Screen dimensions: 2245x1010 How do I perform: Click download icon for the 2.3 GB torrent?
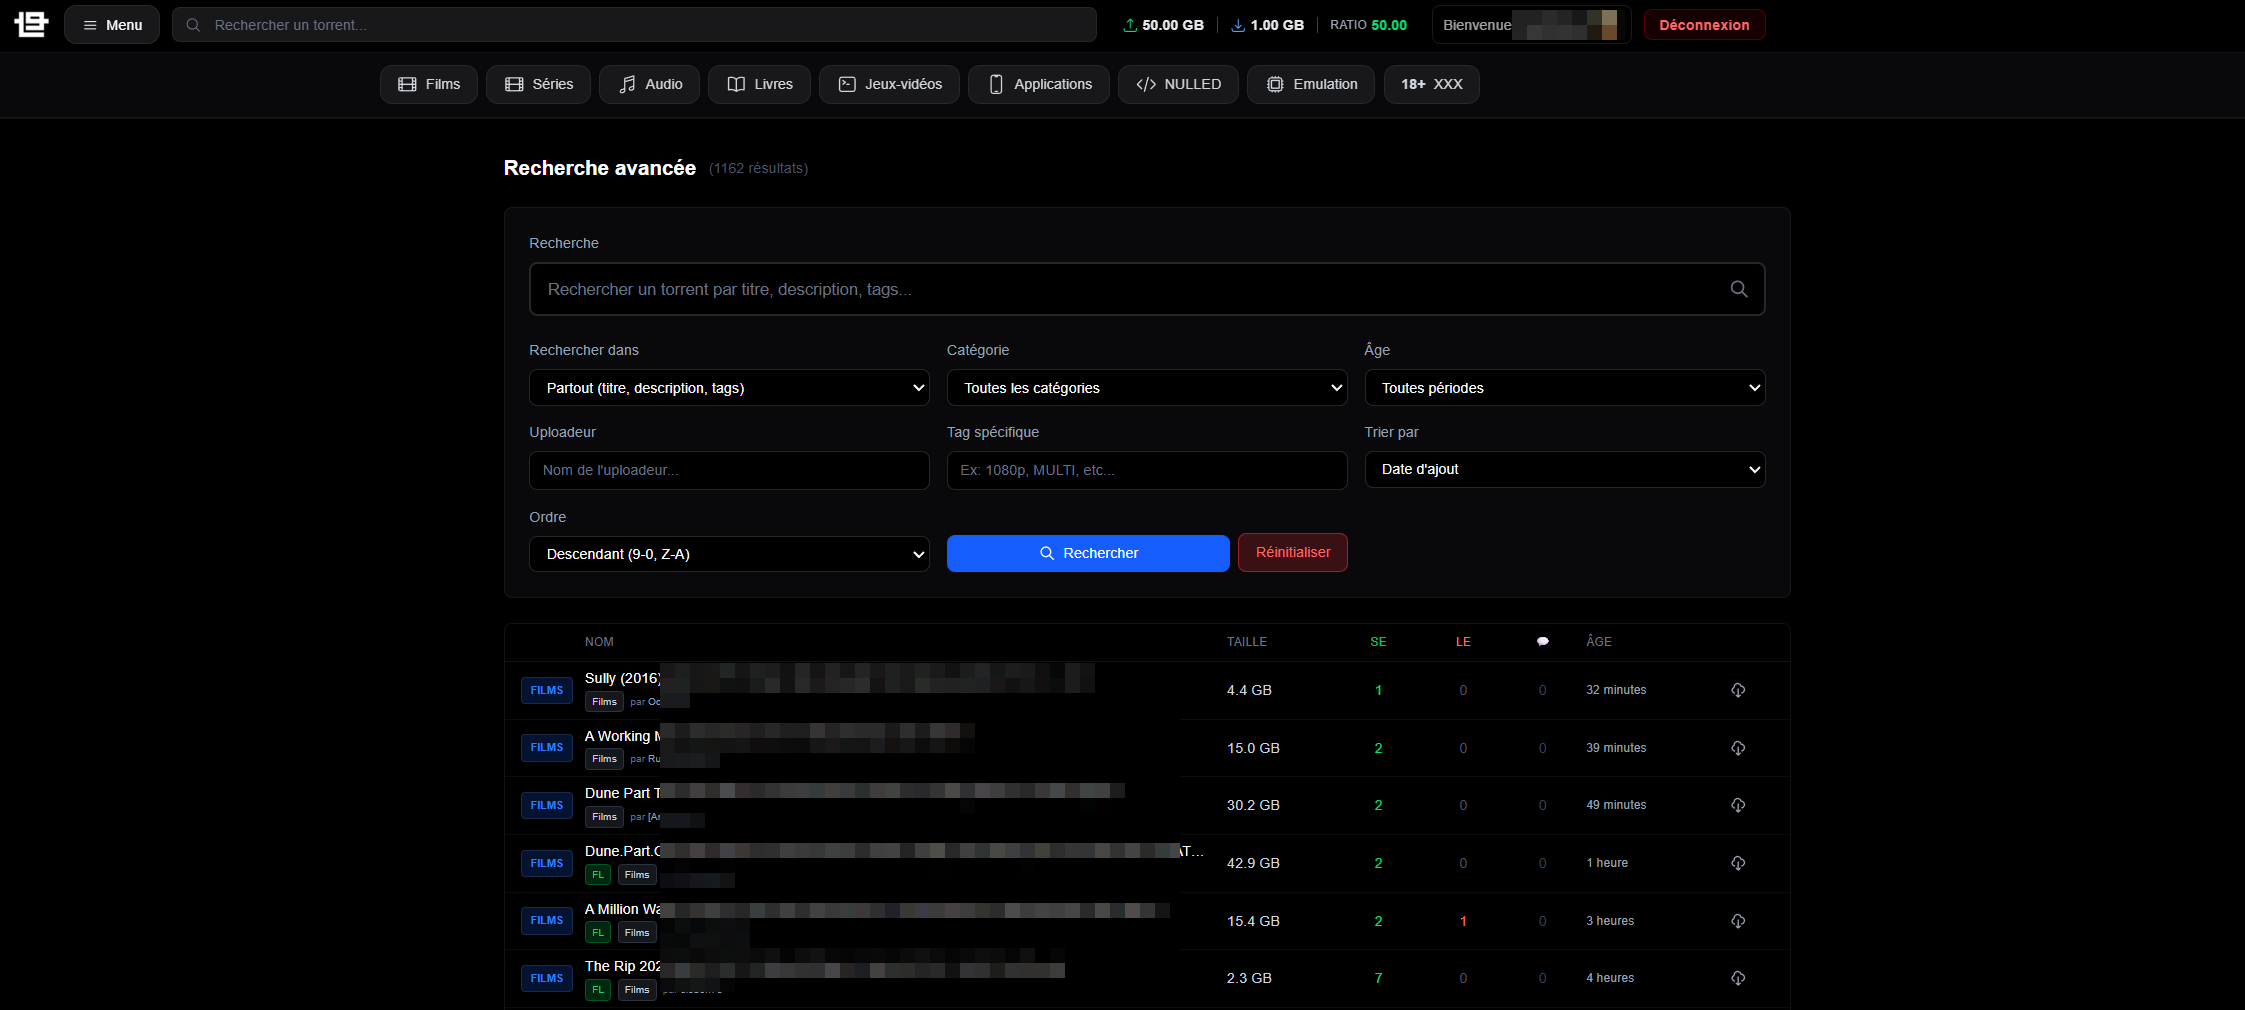pos(1737,978)
